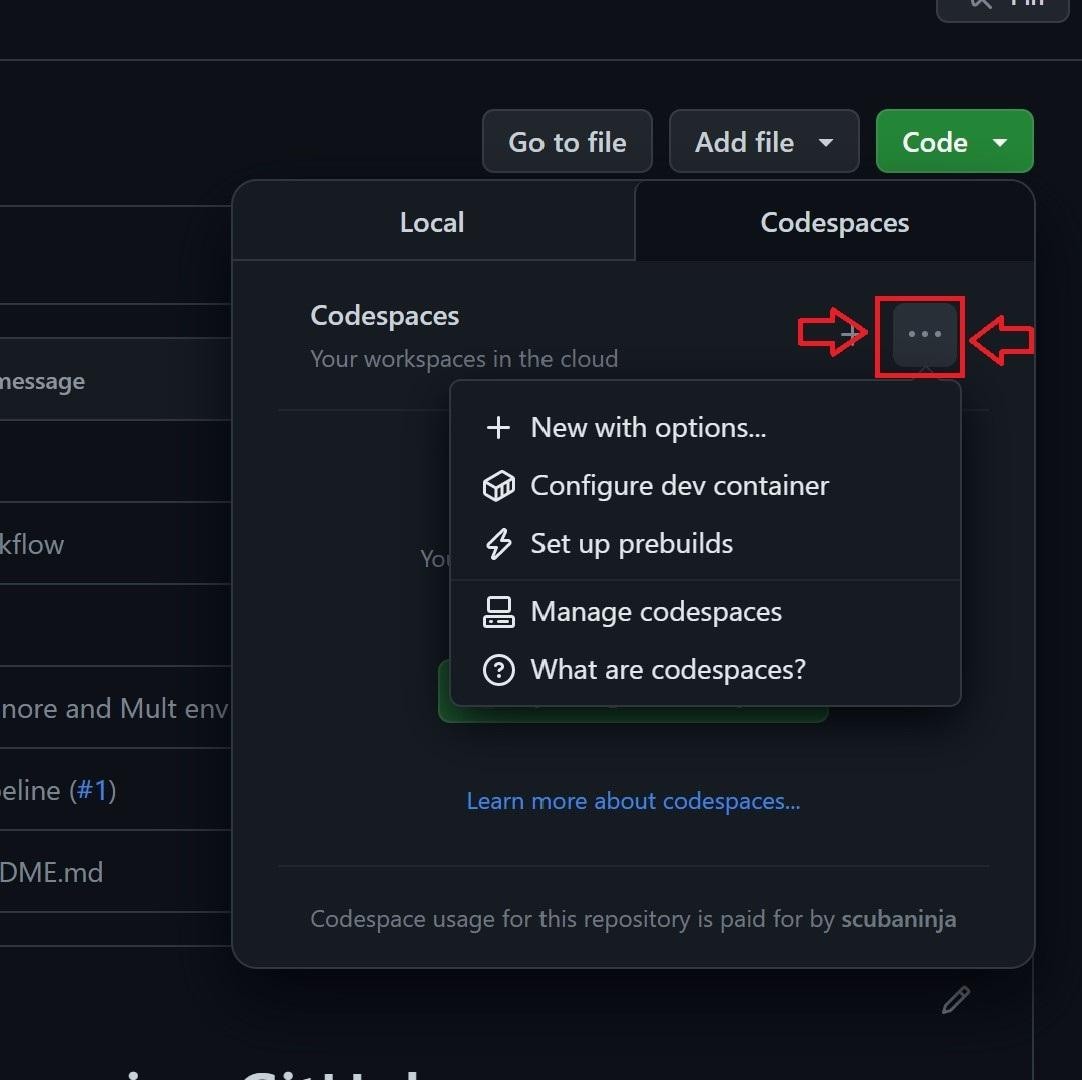Open 'Learn more about codespaces...' link
The height and width of the screenshot is (1080, 1082).
(x=633, y=801)
